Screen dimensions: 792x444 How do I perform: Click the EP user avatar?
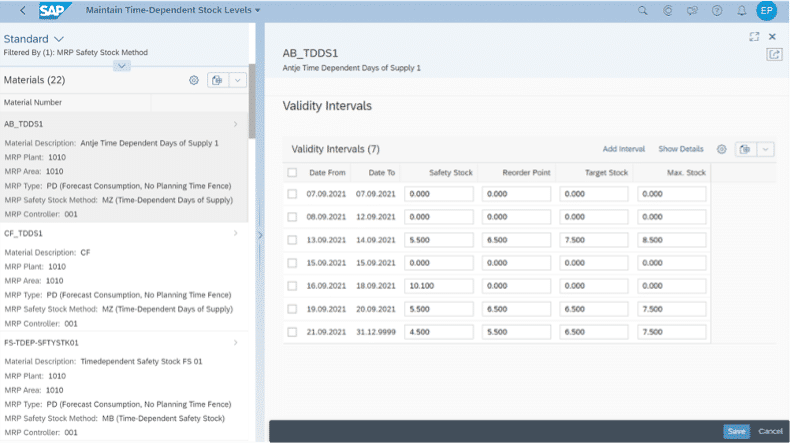pyautogui.click(x=767, y=10)
